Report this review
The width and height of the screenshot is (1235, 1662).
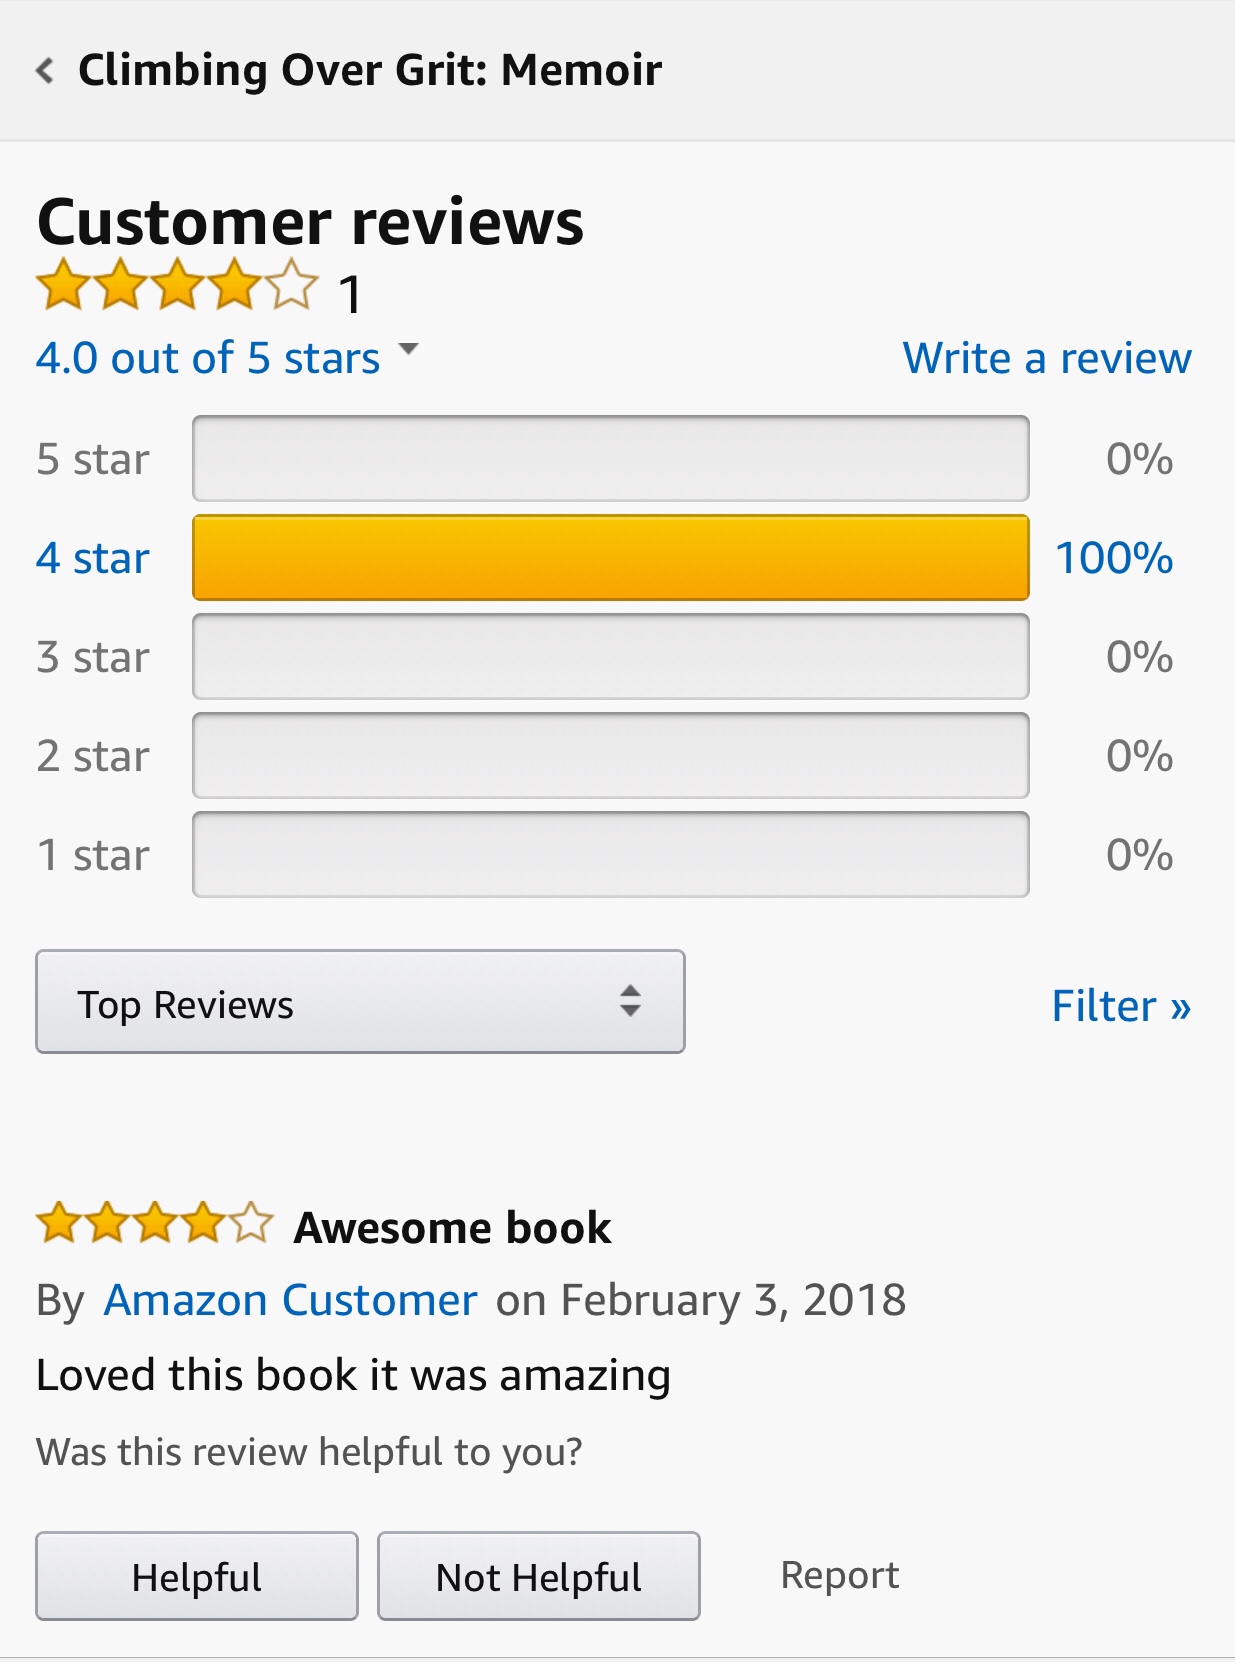[840, 1575]
